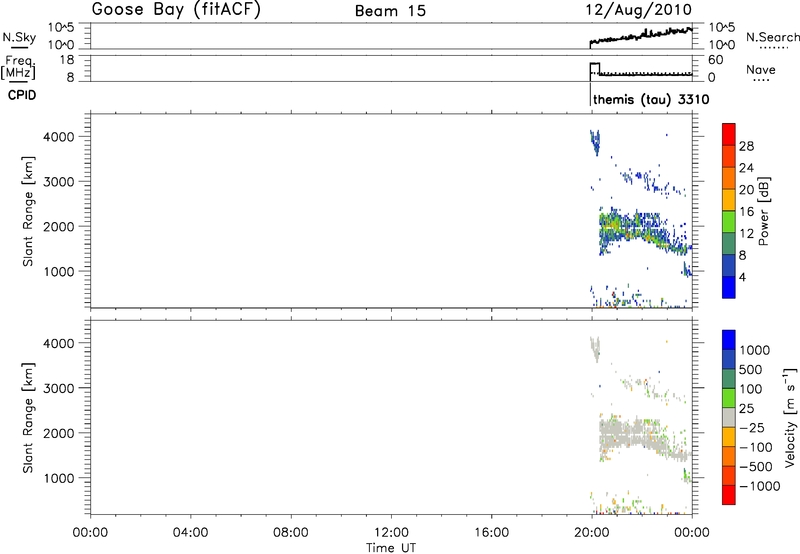Click the 'Velocity [m s⁻¹]' colorbar title
Viewport: 800px width, 554px height.
pos(790,417)
